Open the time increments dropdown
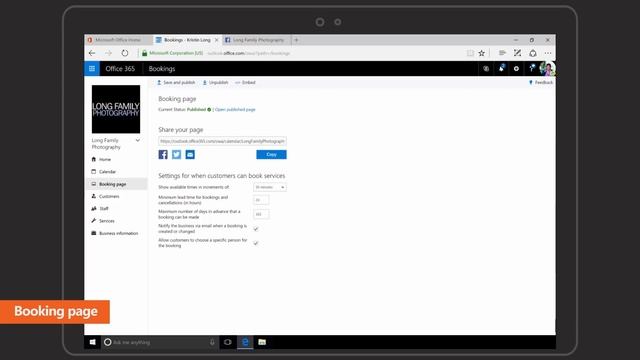Screen dimensions: 640x360 pyautogui.click(x=270, y=187)
